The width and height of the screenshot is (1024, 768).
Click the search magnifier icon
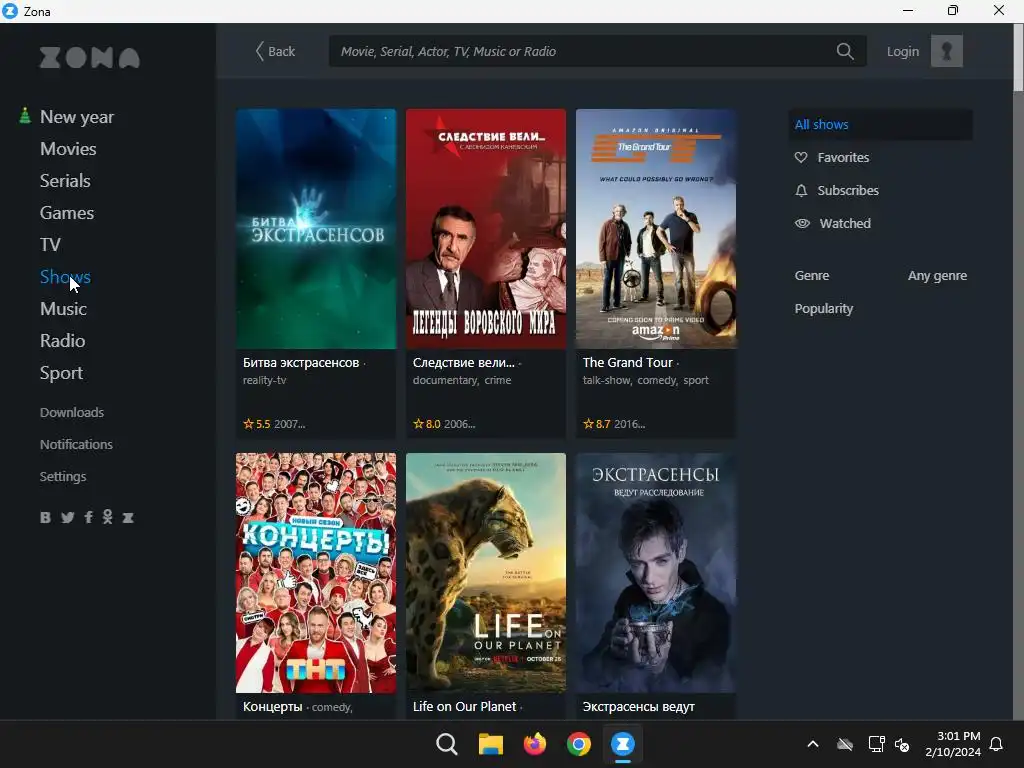click(x=845, y=51)
